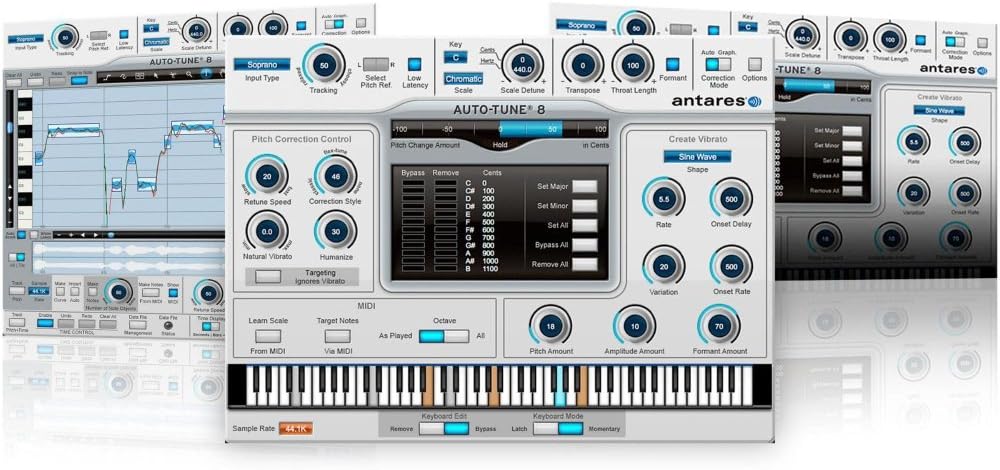1000x470 pixels.
Task: Toggle Low Latency in the front window
Action: click(x=415, y=64)
